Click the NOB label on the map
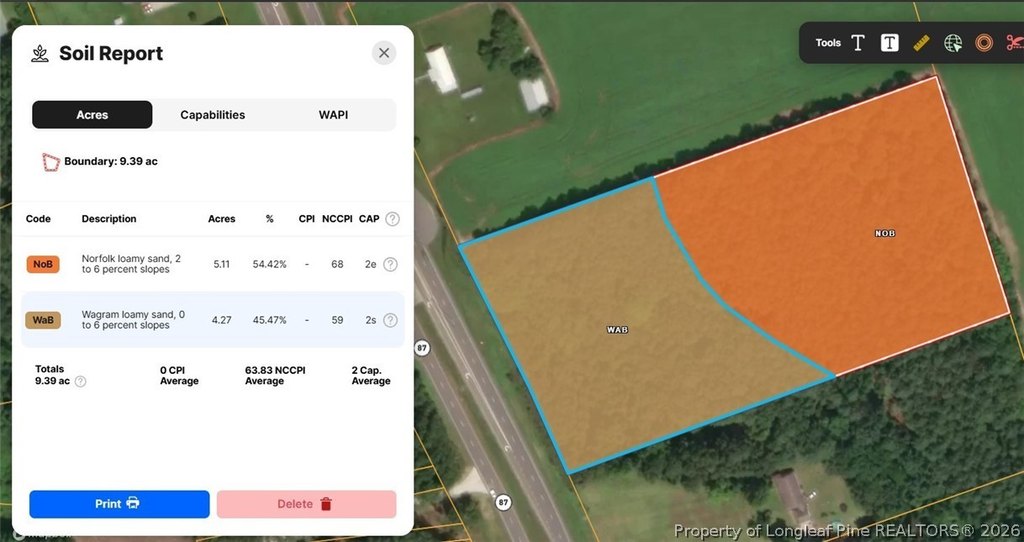The image size is (1024, 542). [x=885, y=233]
